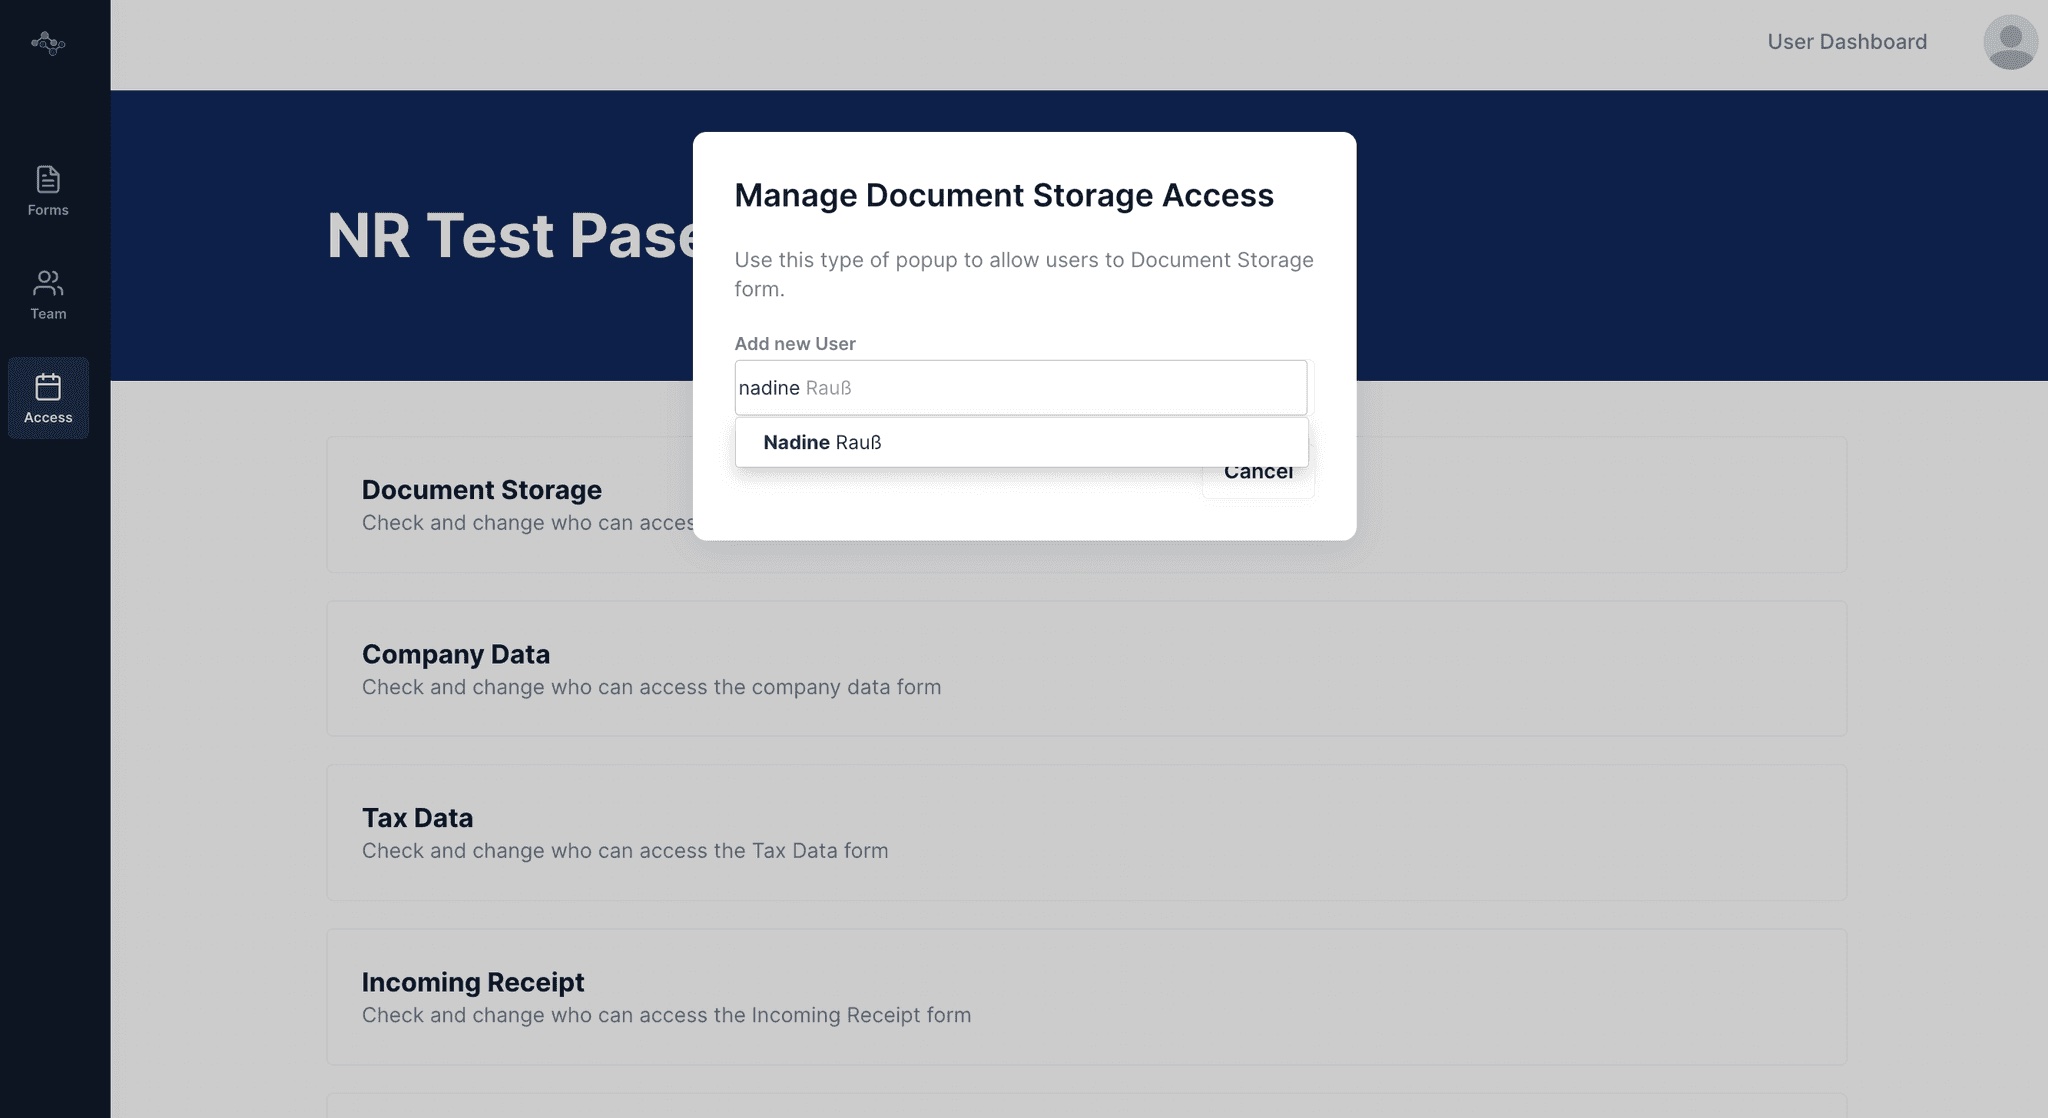Viewport: 2048px width, 1118px height.
Task: Cancel the Manage Document Storage dialog
Action: point(1258,472)
